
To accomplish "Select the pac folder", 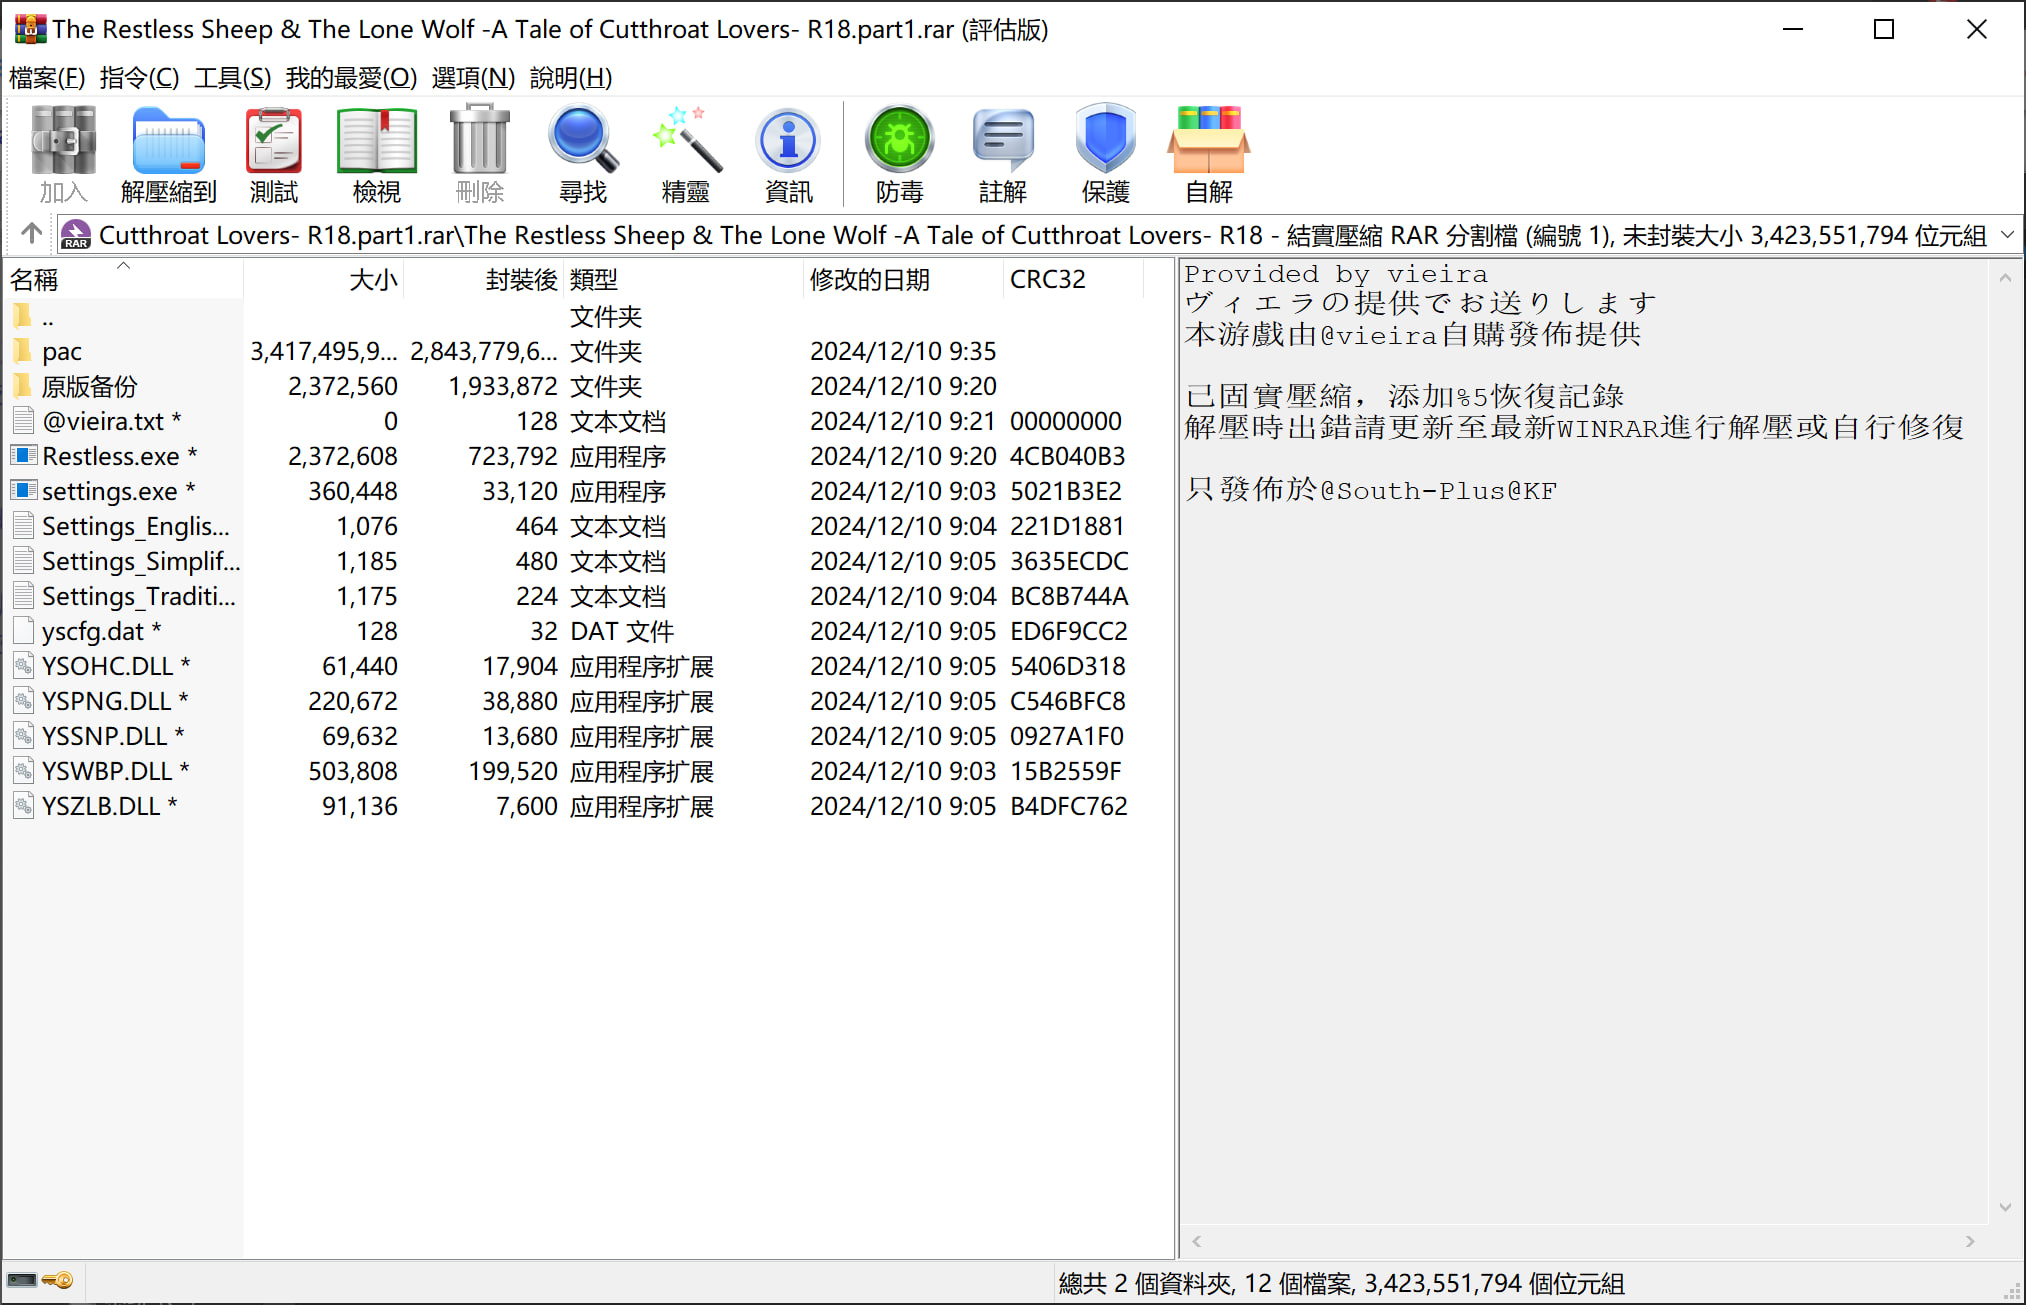I will coord(62,352).
